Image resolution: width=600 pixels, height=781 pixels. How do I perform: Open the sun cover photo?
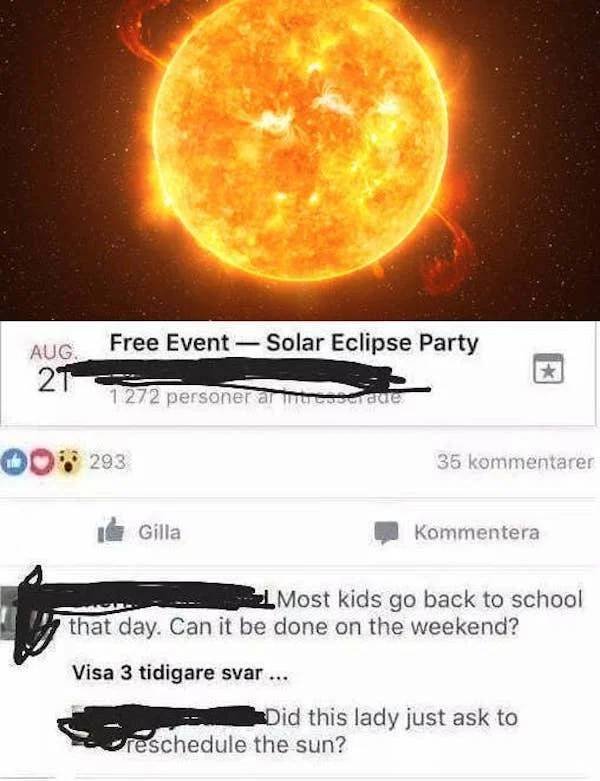[300, 159]
